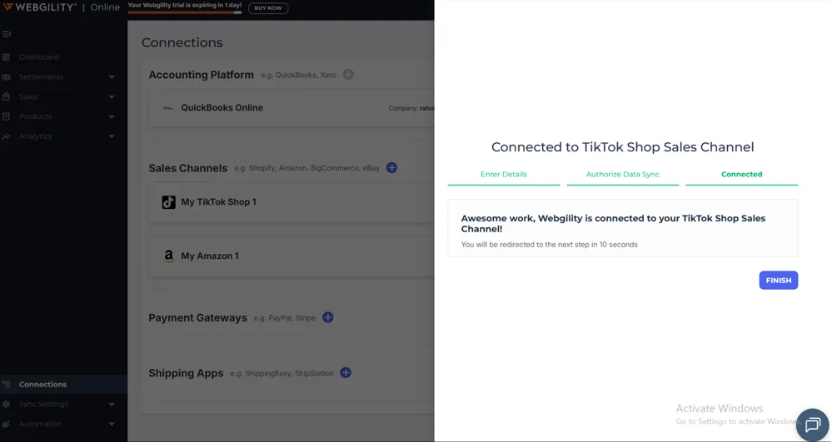Click 'Connected to TikTok Shop Sales Channel' title
This screenshot has width=831, height=442.
(623, 147)
